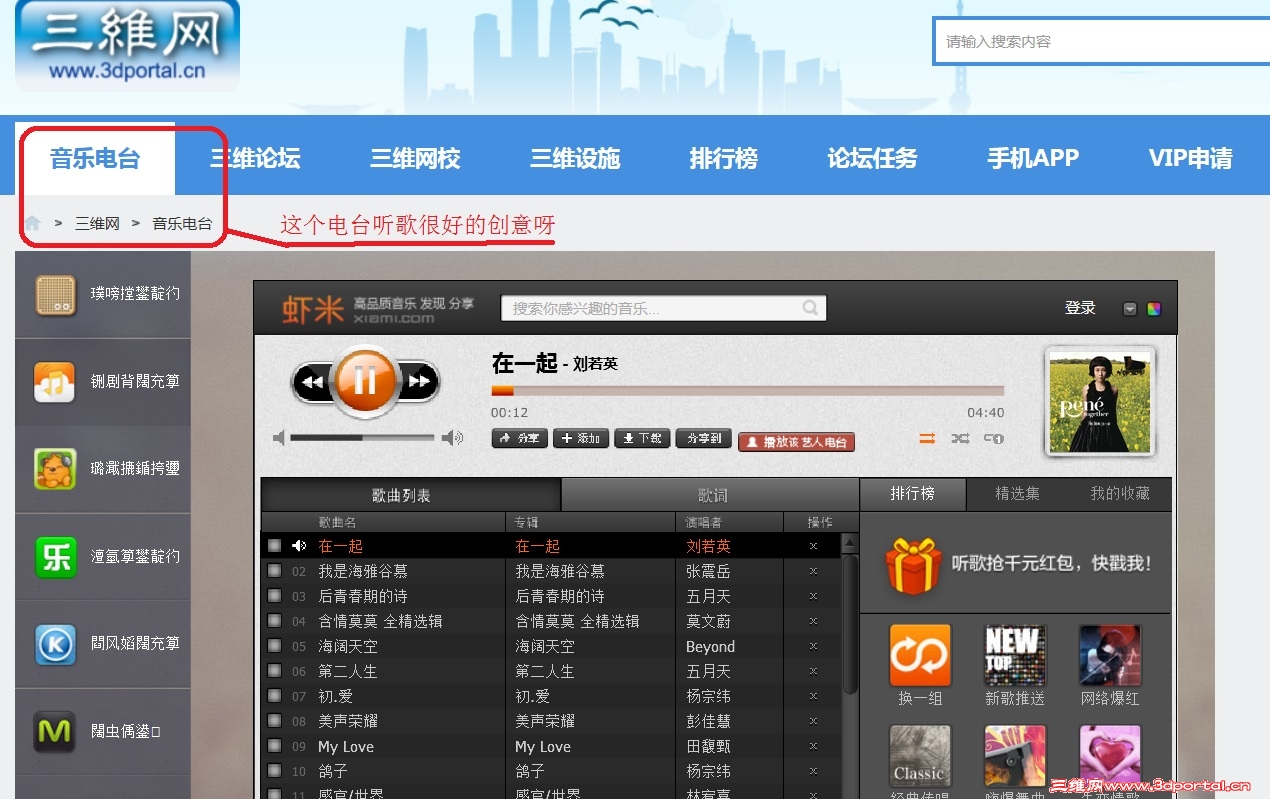Open the small dropdown arrow beside 登录
This screenshot has width=1270, height=799.
coord(1130,309)
